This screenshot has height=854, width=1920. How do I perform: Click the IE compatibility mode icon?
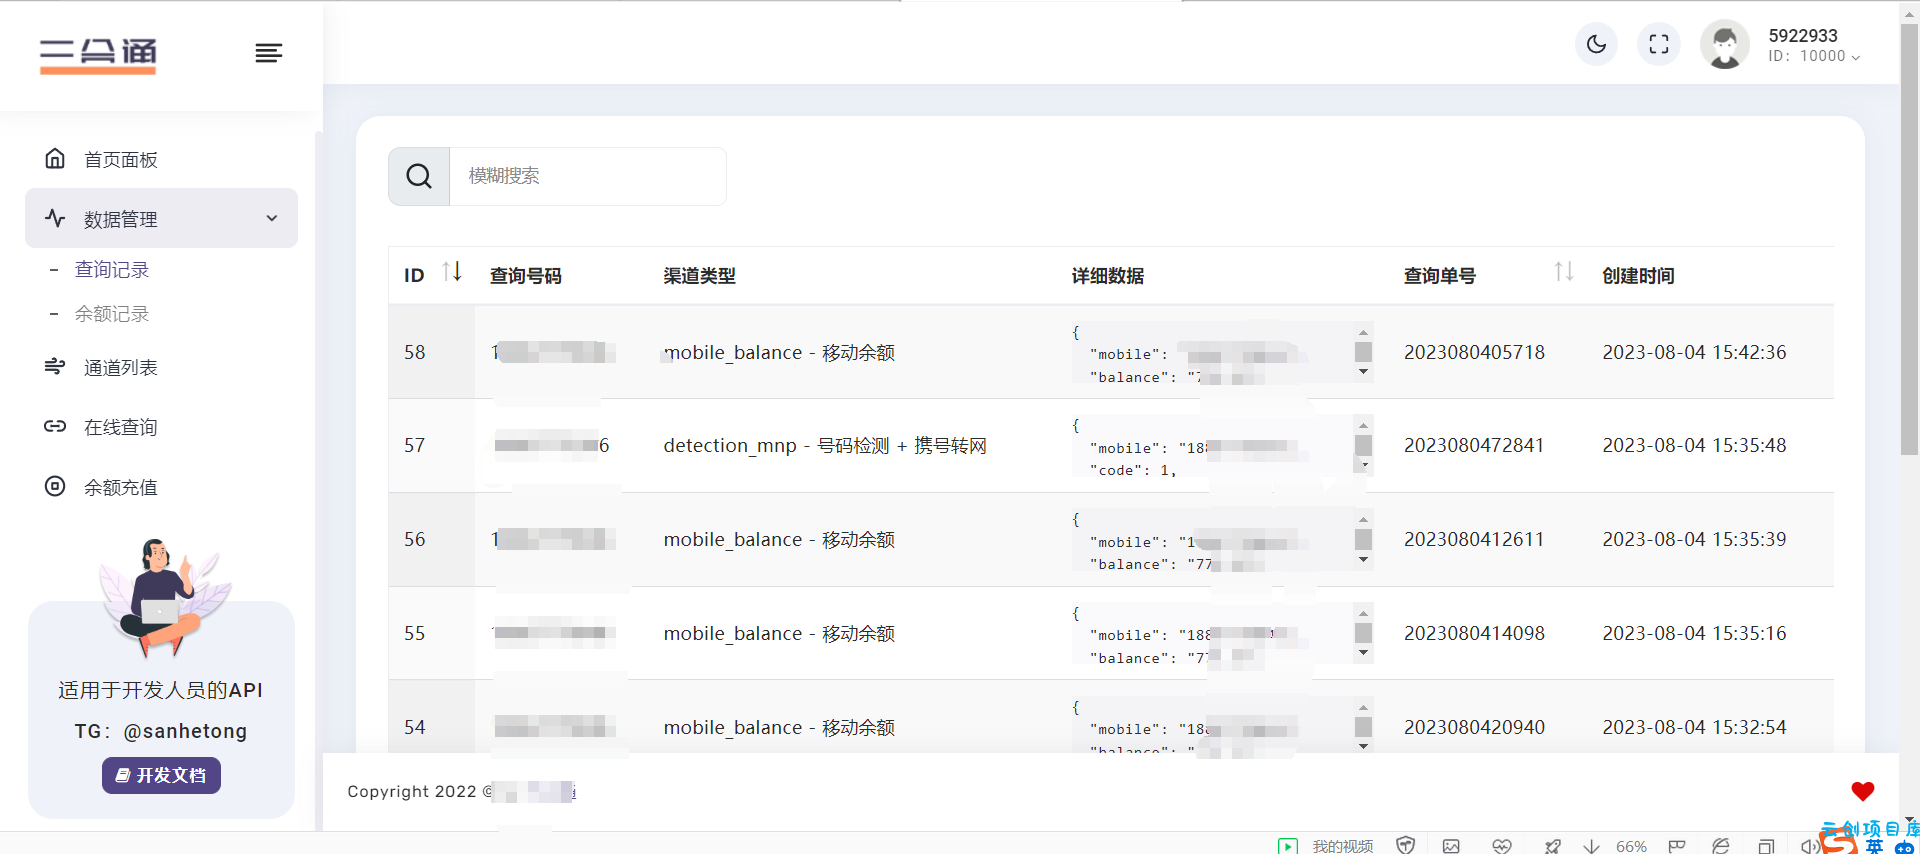(x=1721, y=846)
